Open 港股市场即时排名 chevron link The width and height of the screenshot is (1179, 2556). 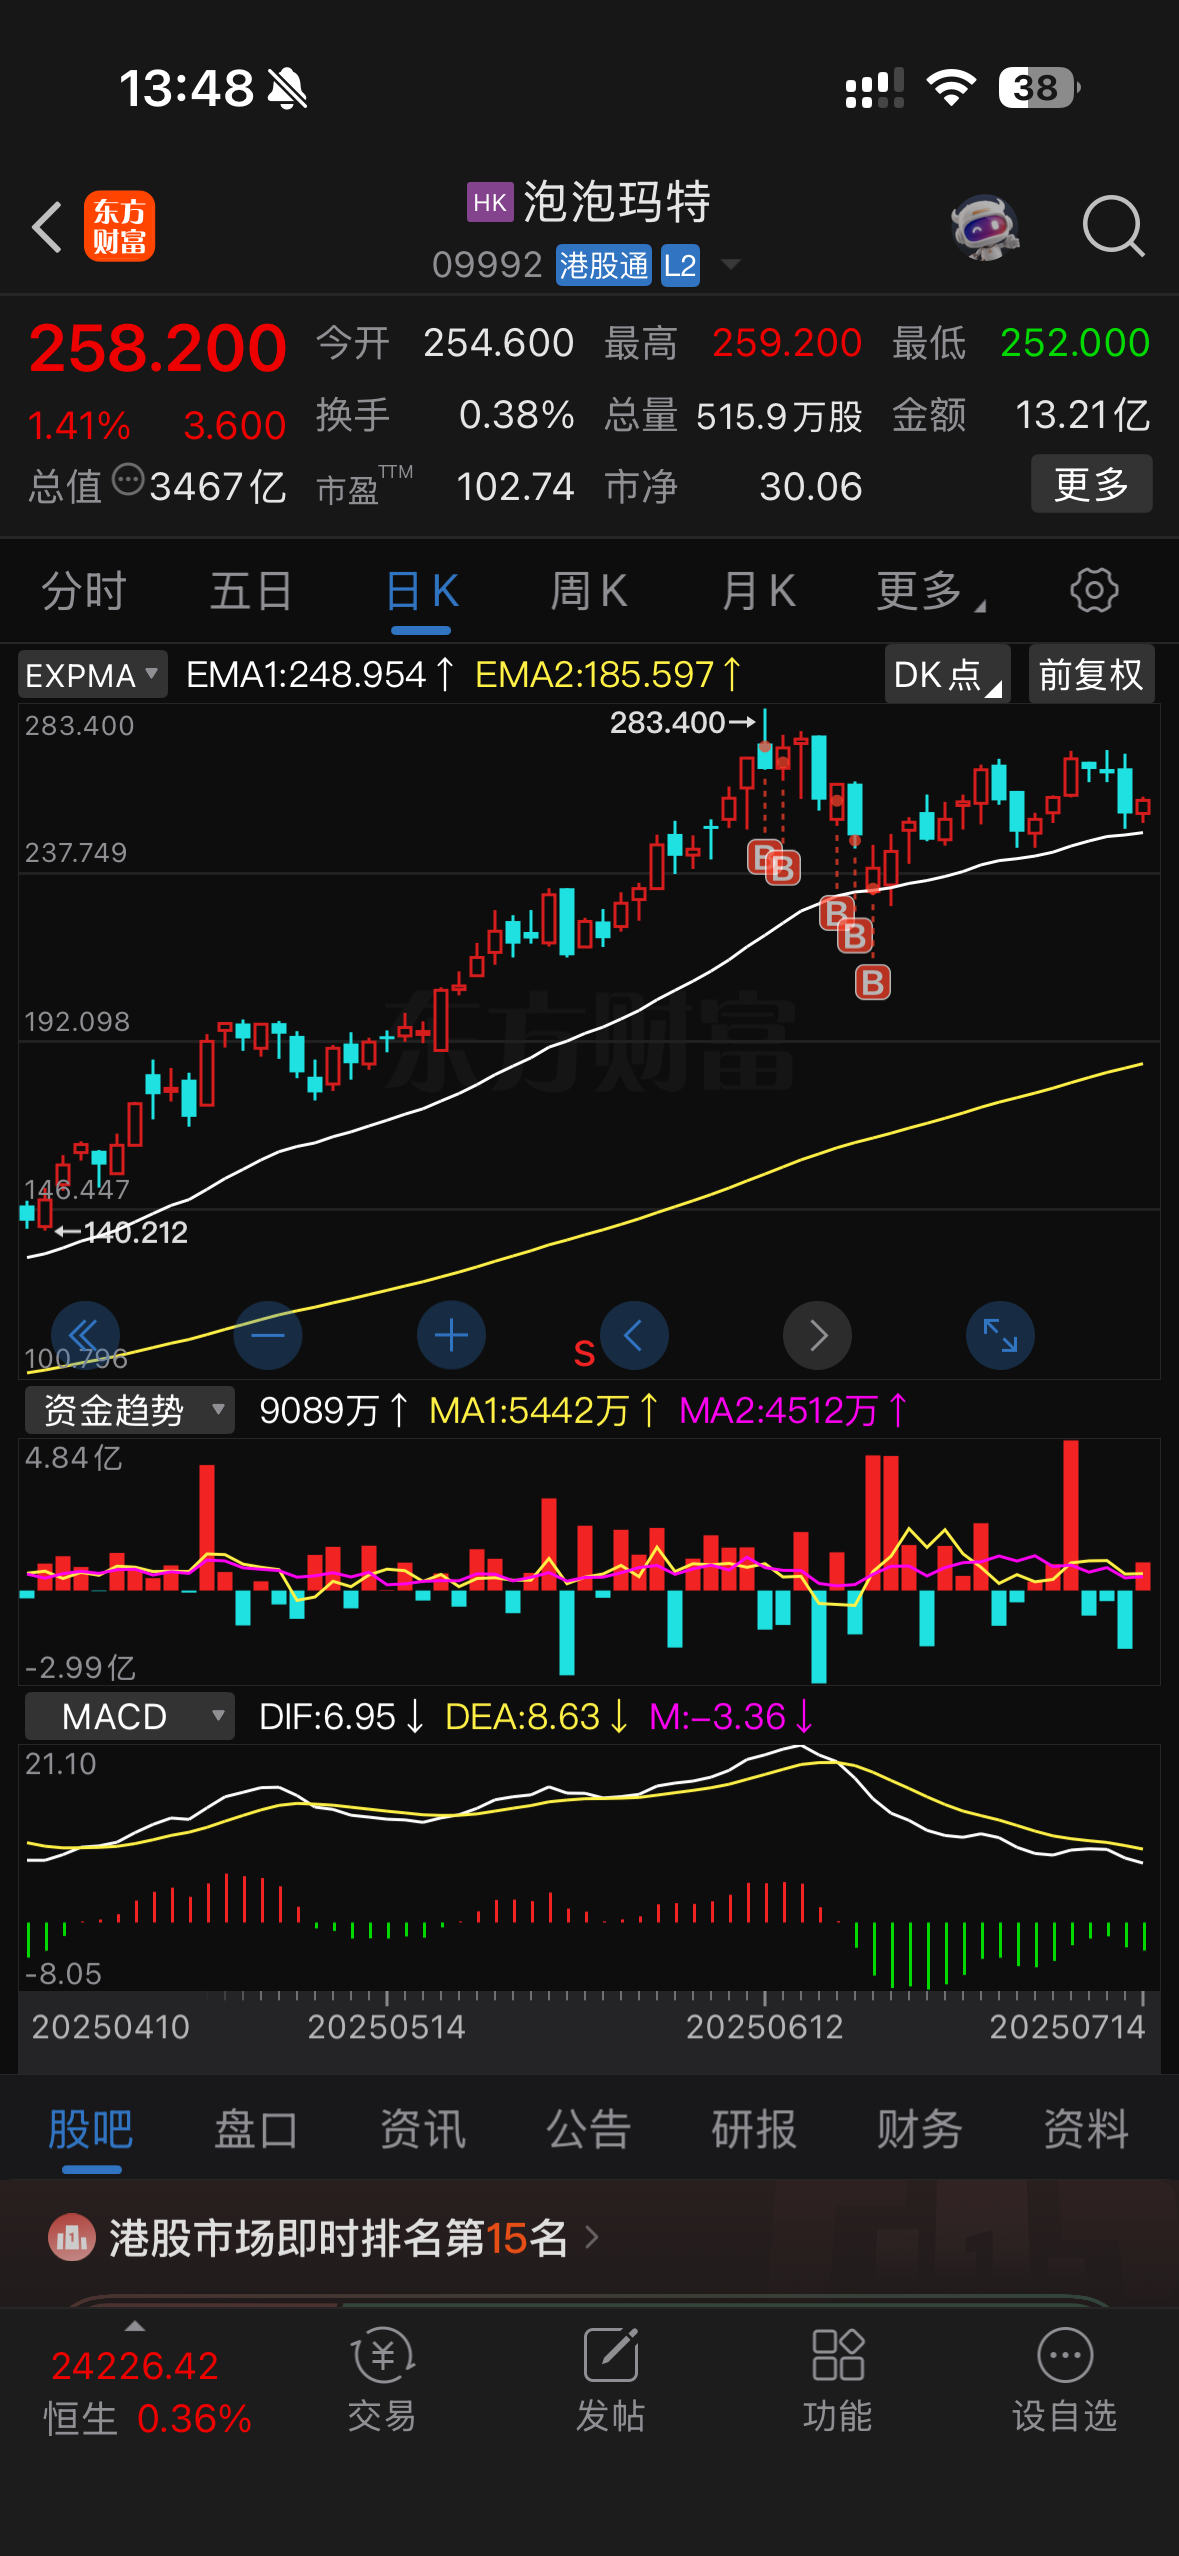(x=592, y=2237)
